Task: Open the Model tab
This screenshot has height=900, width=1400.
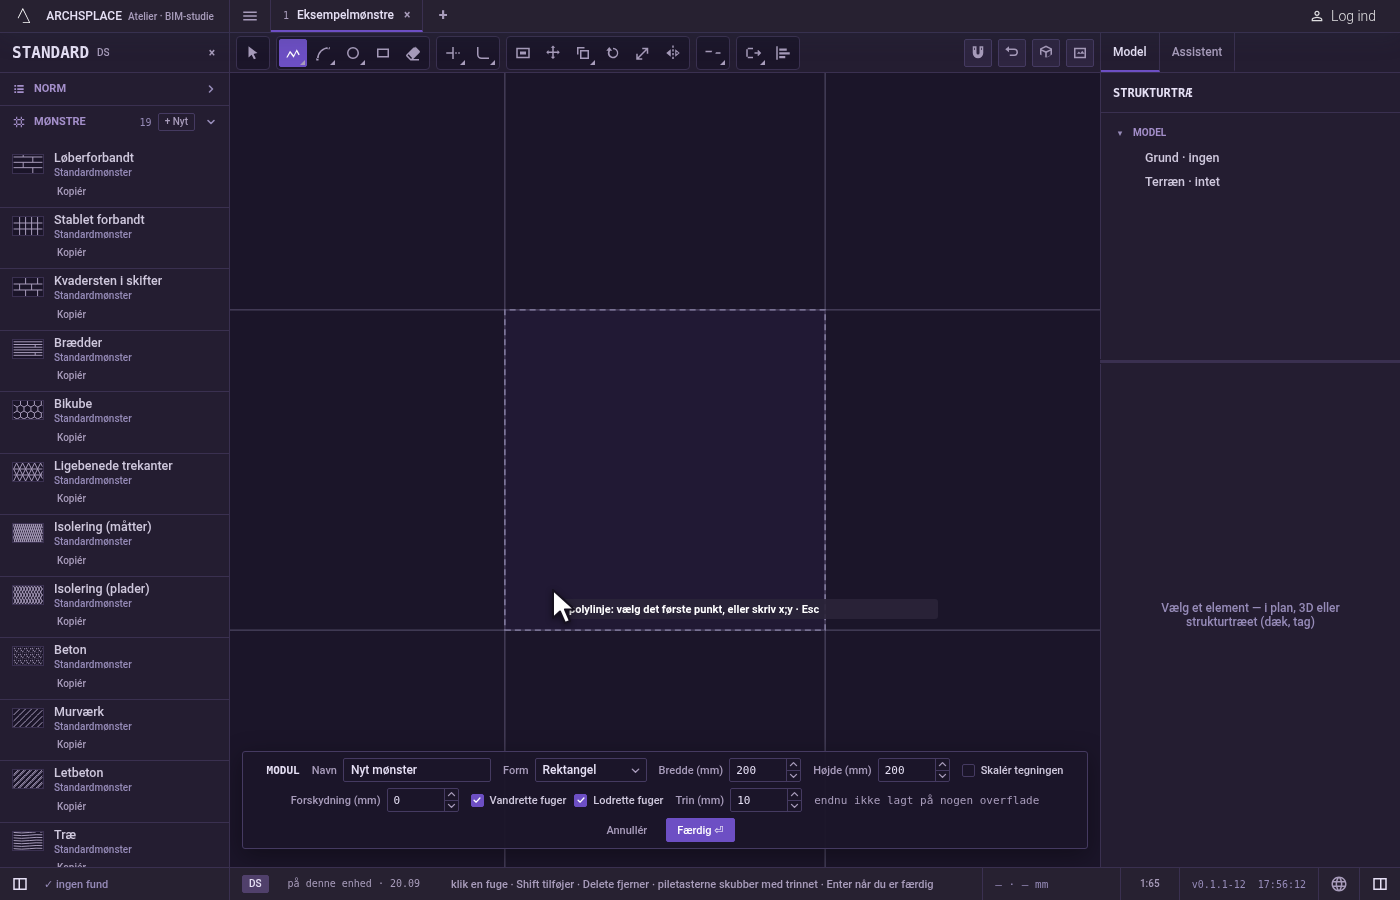Action: pyautogui.click(x=1130, y=52)
